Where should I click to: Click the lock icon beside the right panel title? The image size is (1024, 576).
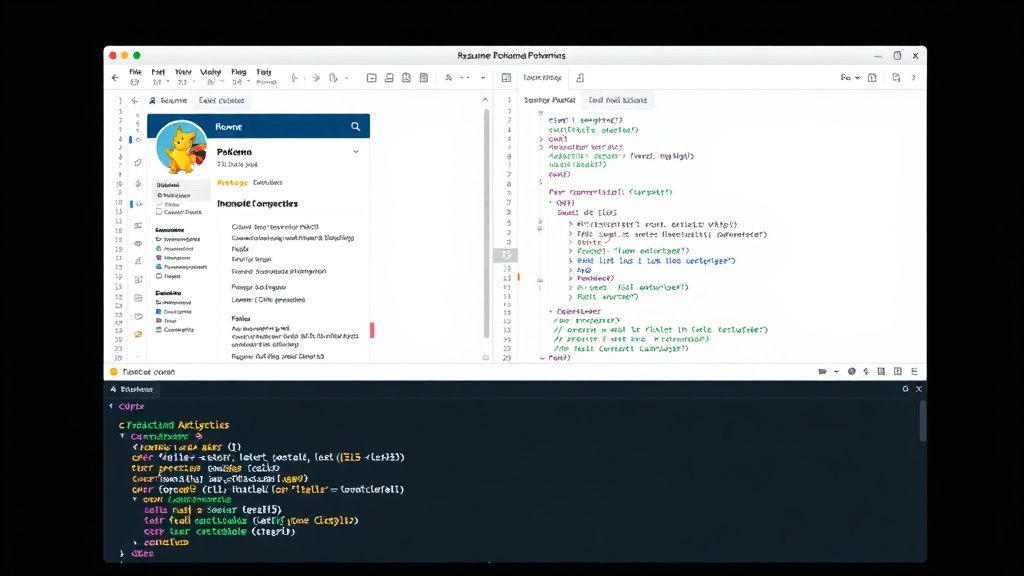pos(580,78)
